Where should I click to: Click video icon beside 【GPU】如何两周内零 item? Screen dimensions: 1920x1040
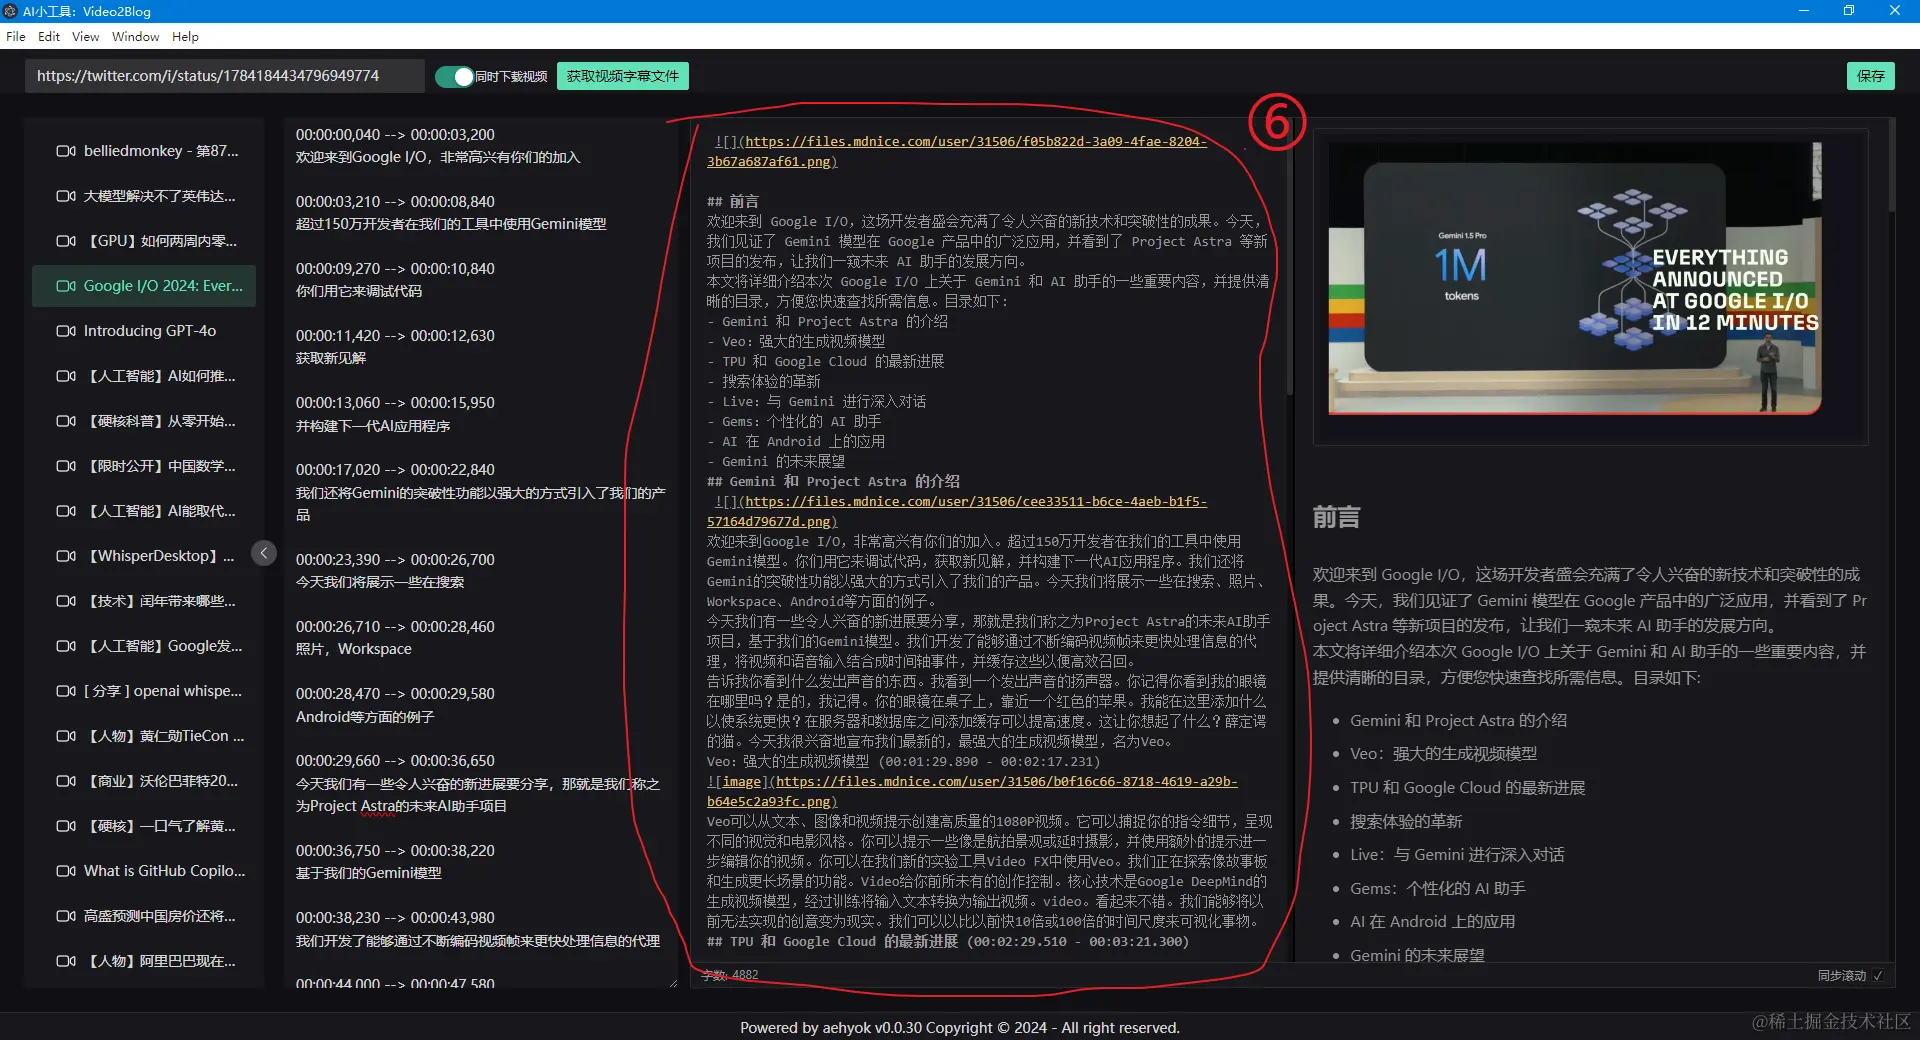(x=66, y=241)
